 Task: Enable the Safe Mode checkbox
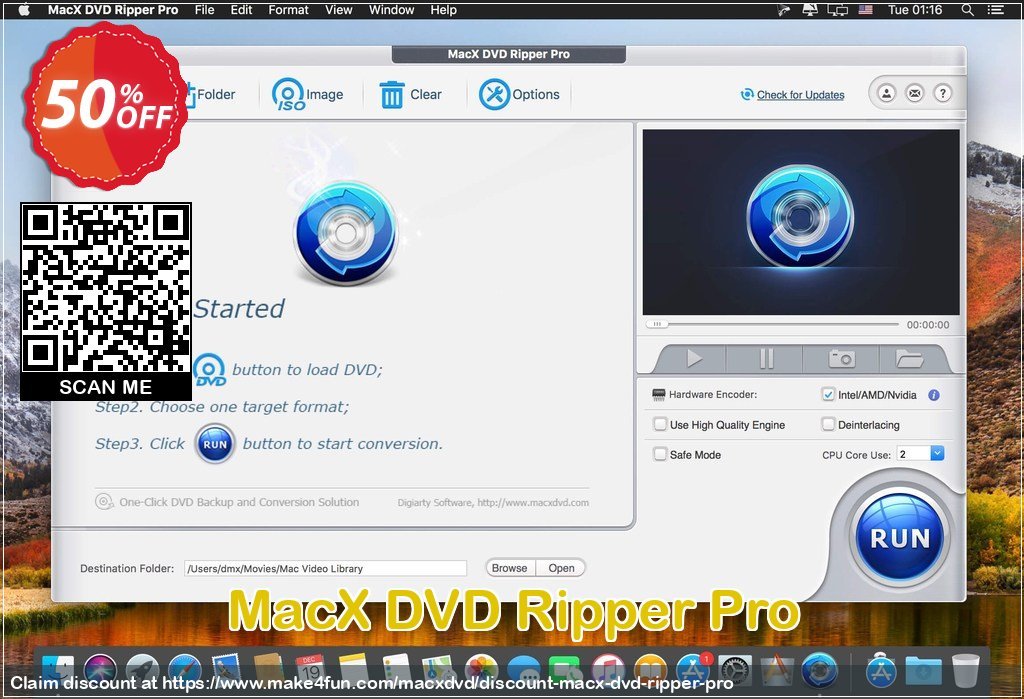(x=660, y=454)
